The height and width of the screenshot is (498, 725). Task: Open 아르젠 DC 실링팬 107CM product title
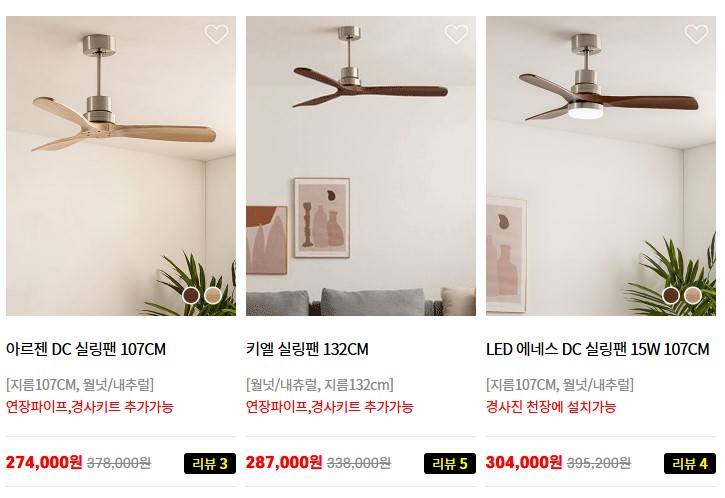click(86, 349)
